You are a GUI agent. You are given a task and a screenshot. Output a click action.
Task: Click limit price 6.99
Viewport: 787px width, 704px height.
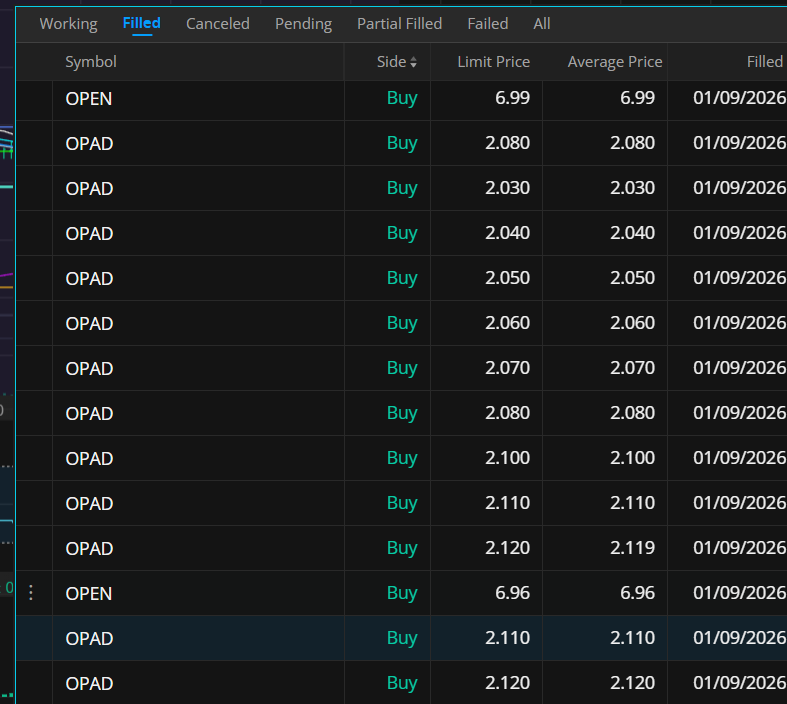(x=512, y=98)
